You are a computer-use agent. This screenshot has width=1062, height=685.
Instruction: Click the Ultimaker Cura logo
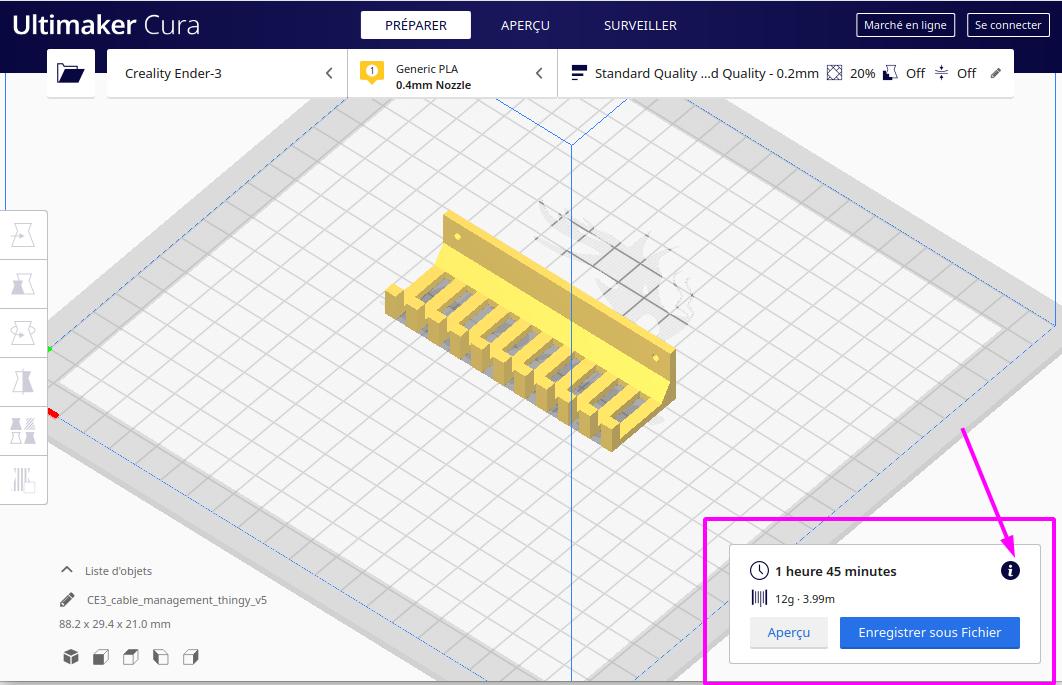(x=106, y=25)
